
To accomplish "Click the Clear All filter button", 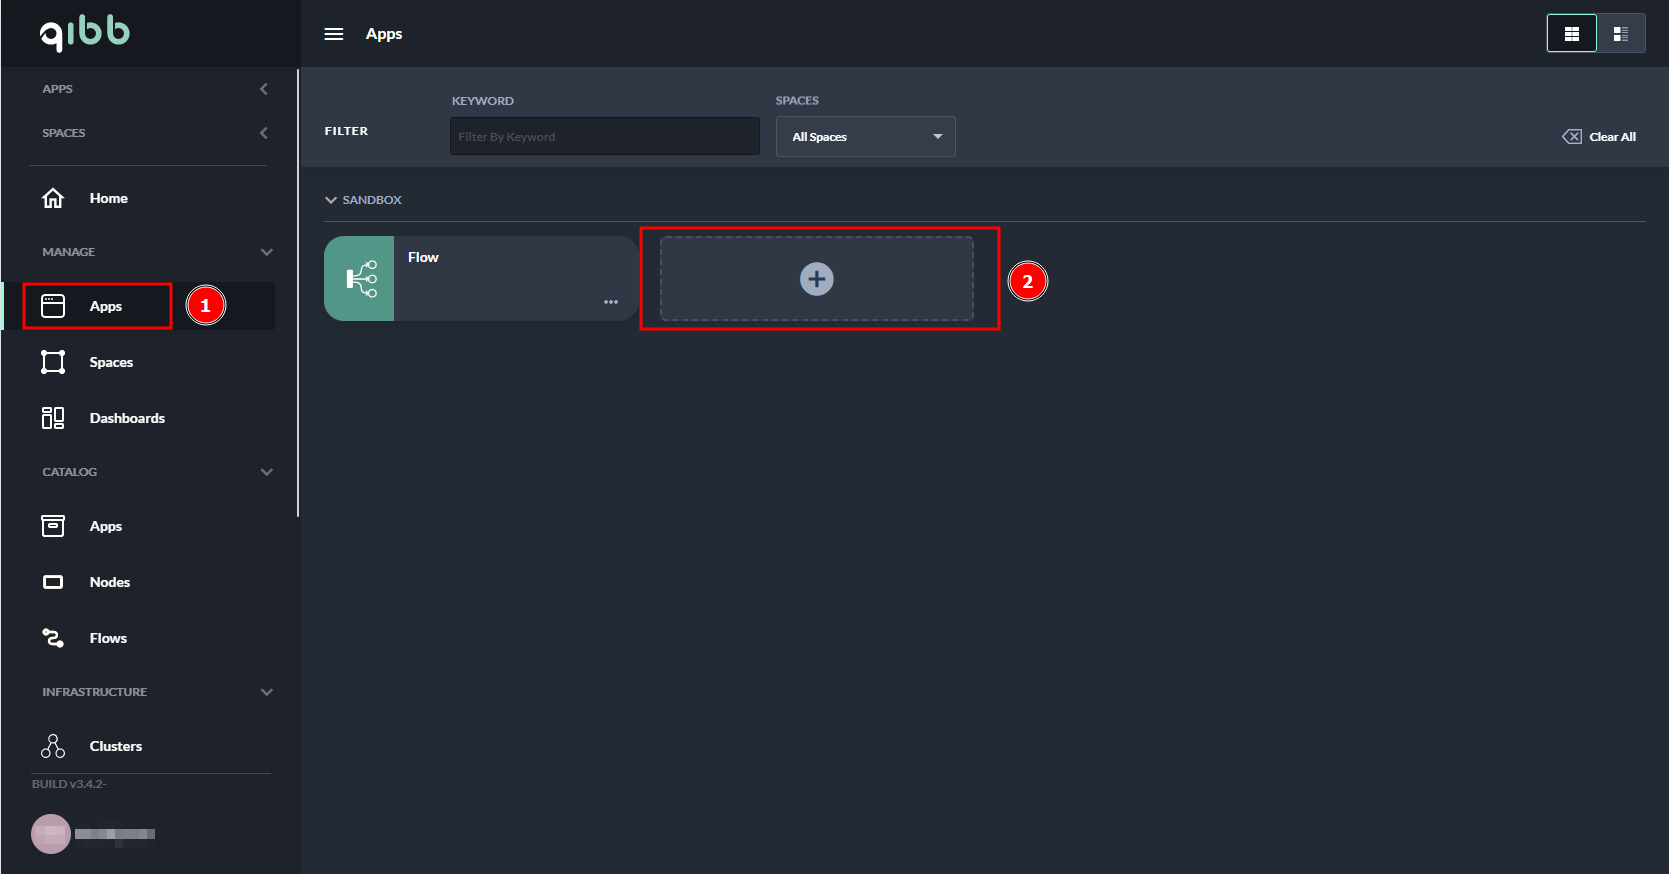I will [x=1600, y=137].
